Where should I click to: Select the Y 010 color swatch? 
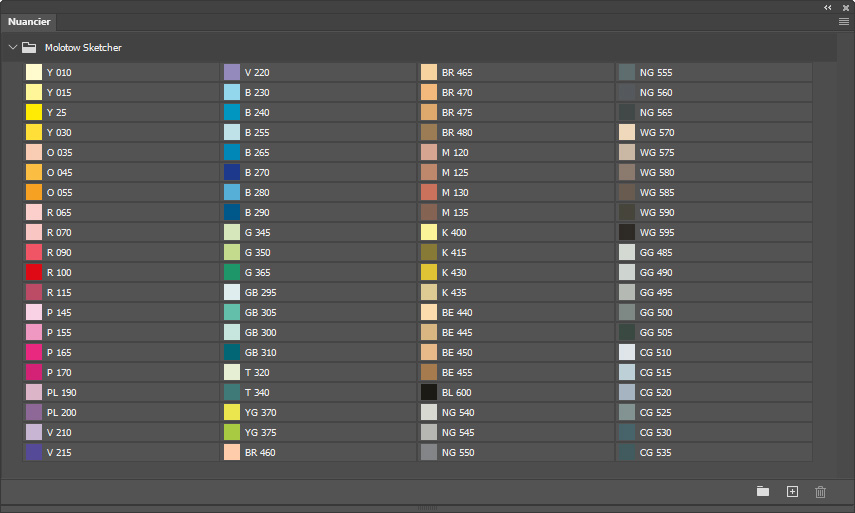click(x=34, y=73)
